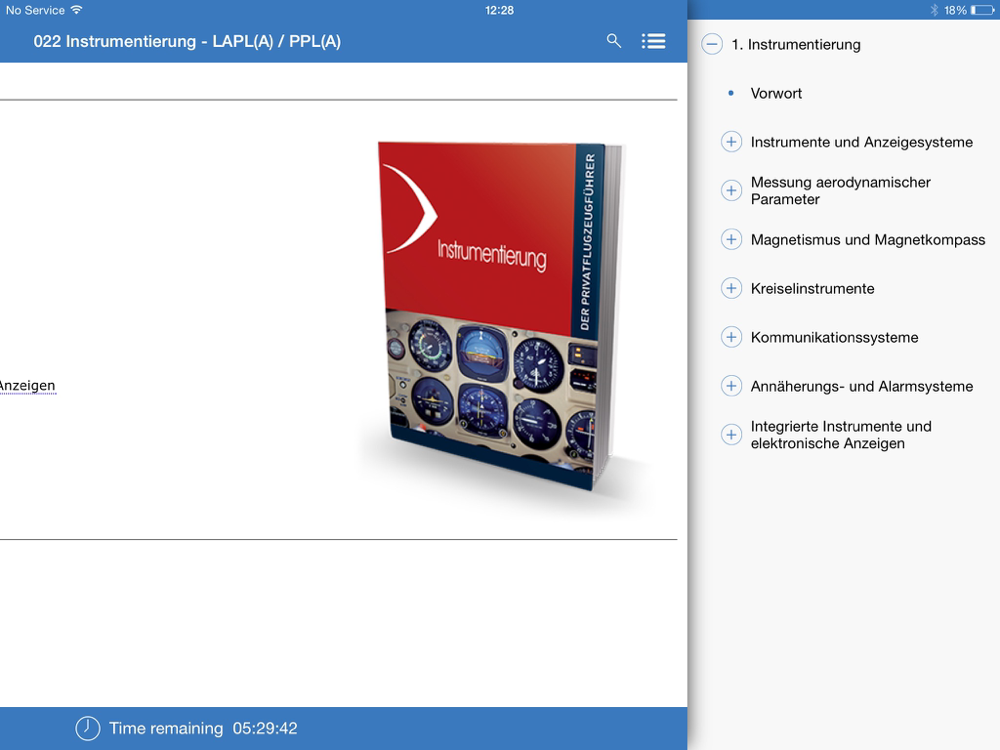Viewport: 1000px width, 750px height.
Task: Tap the clock icon beside Time remaining
Action: pos(88,728)
